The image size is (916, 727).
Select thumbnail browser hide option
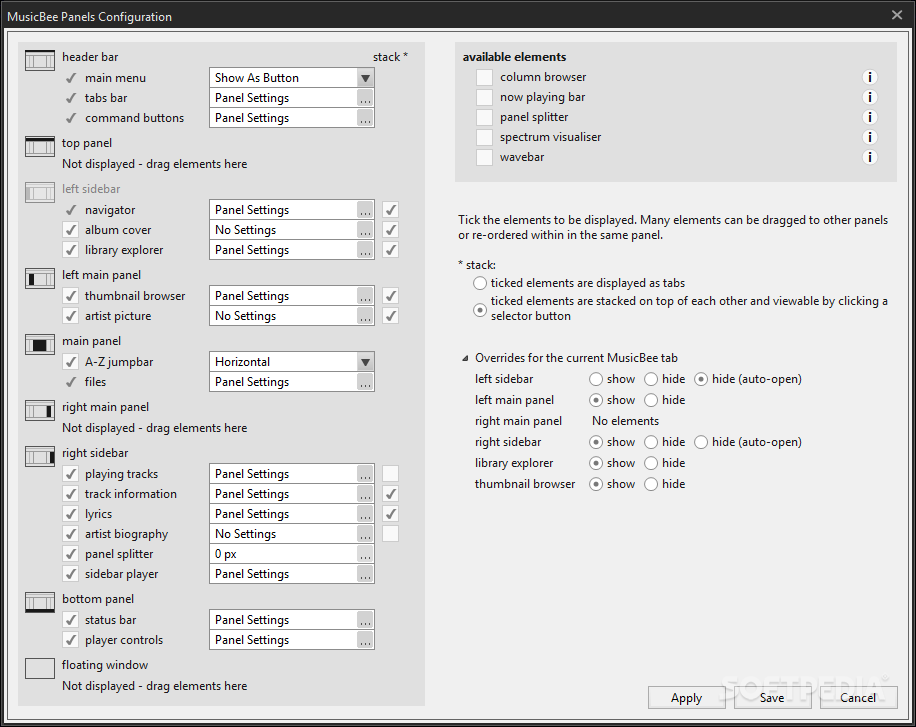click(651, 484)
